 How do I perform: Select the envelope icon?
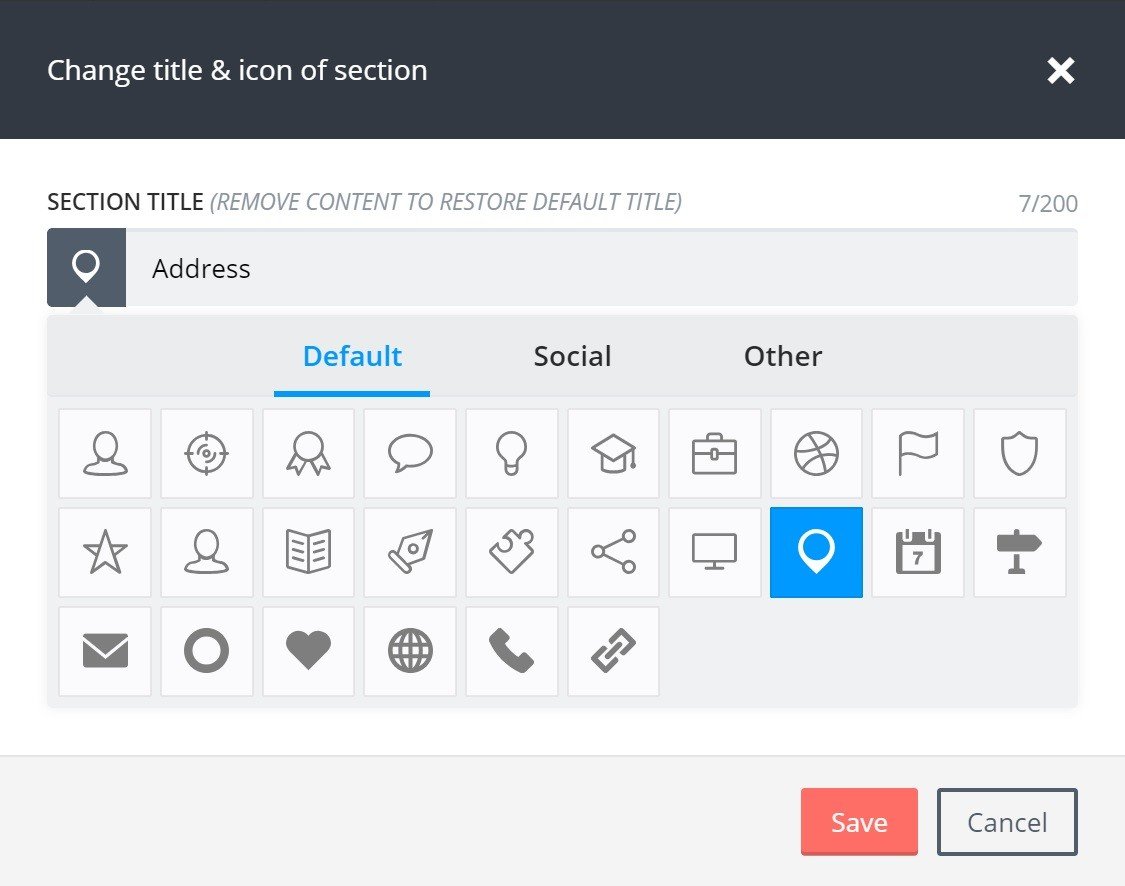(104, 651)
